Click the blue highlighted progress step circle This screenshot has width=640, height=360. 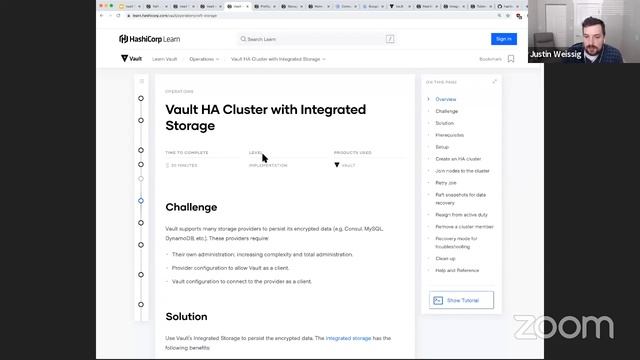141,201
